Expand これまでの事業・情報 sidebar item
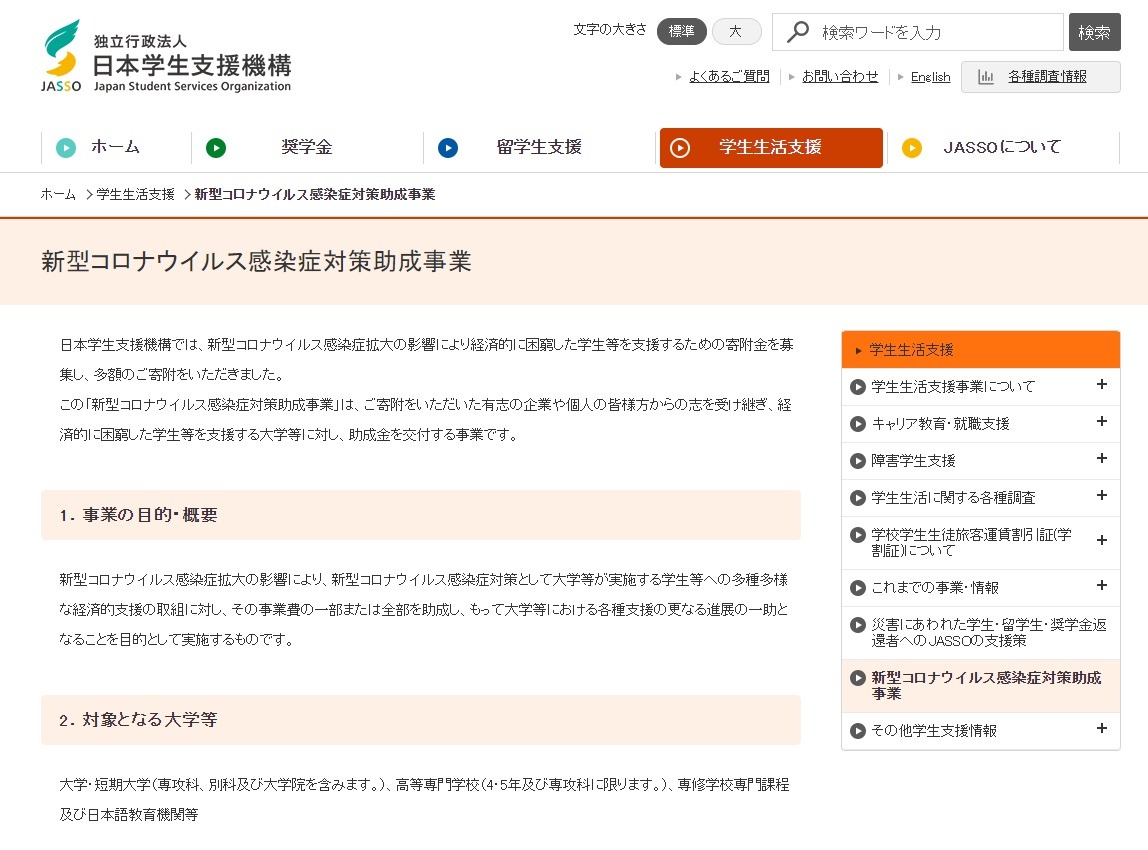The width and height of the screenshot is (1148, 850). [x=1101, y=586]
